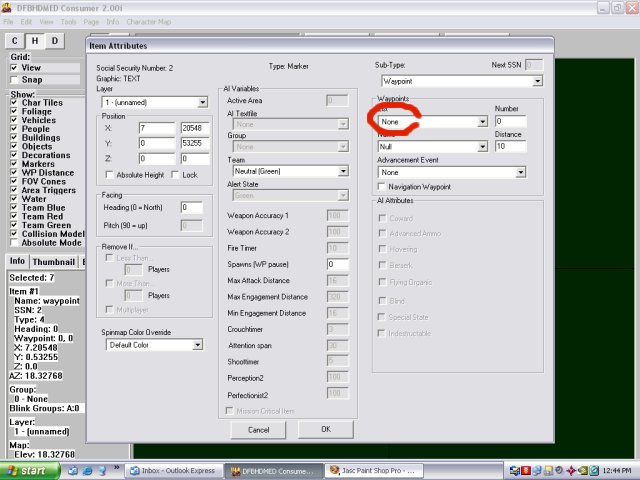Click the C mode button
Screen dimensions: 640x480
[15, 40]
